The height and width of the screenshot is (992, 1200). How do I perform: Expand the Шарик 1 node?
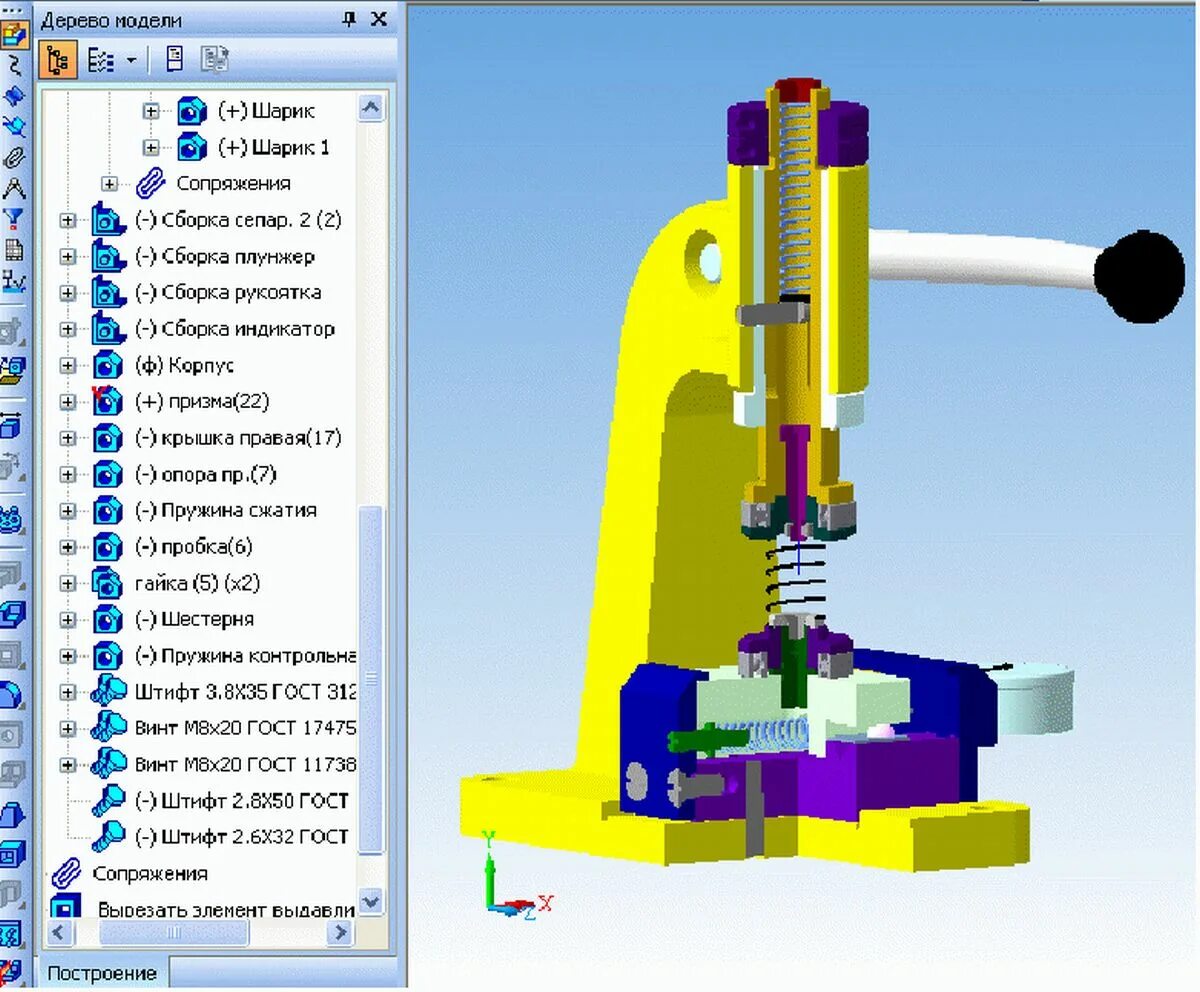tap(151, 147)
